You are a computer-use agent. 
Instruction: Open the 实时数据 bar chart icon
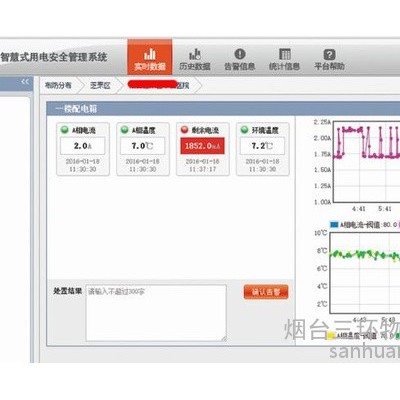[x=150, y=54]
